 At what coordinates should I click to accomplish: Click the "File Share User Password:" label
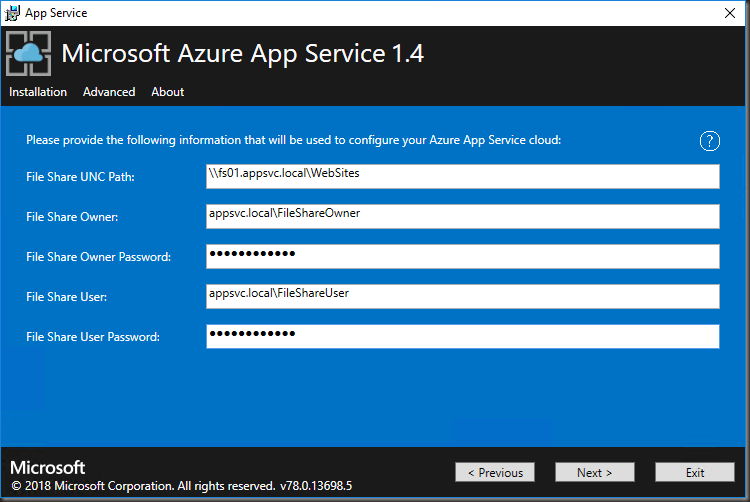click(93, 337)
